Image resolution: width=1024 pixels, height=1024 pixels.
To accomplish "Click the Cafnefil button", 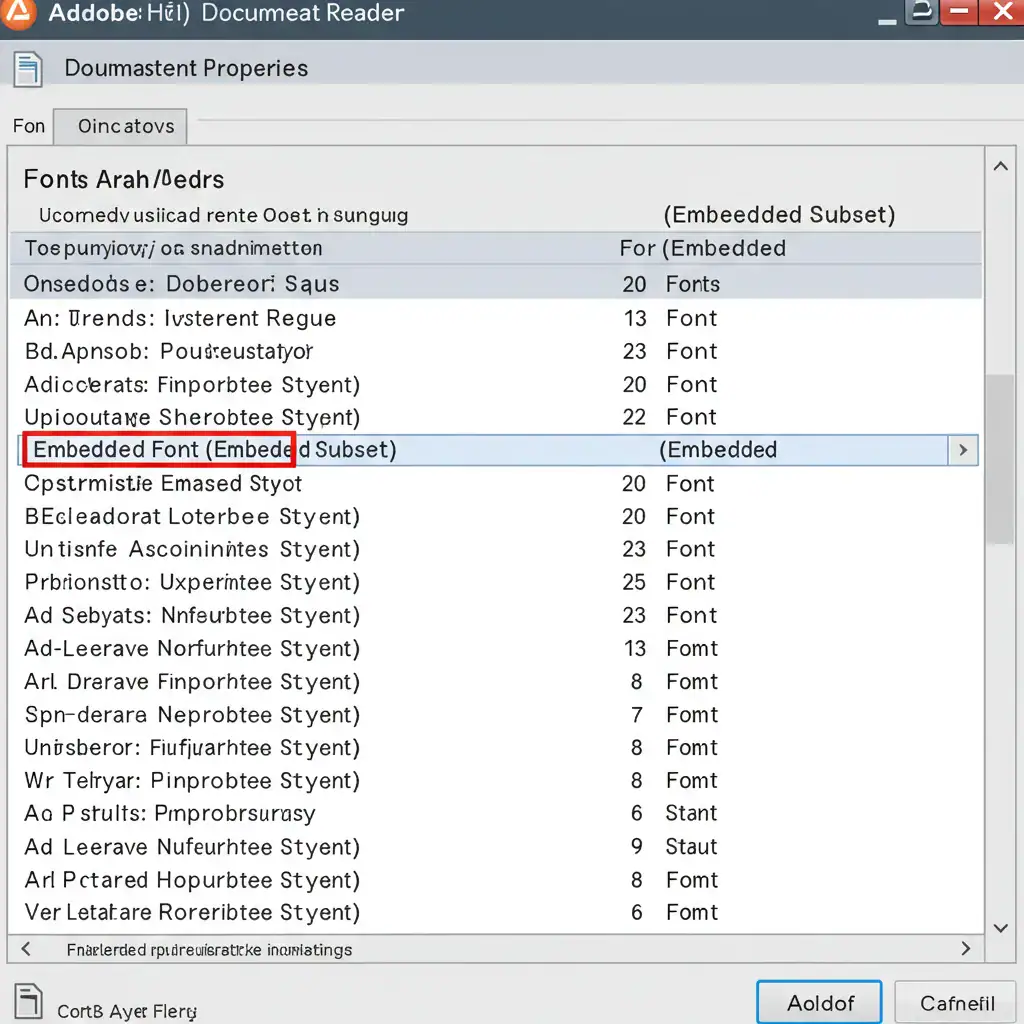I will [957, 1002].
